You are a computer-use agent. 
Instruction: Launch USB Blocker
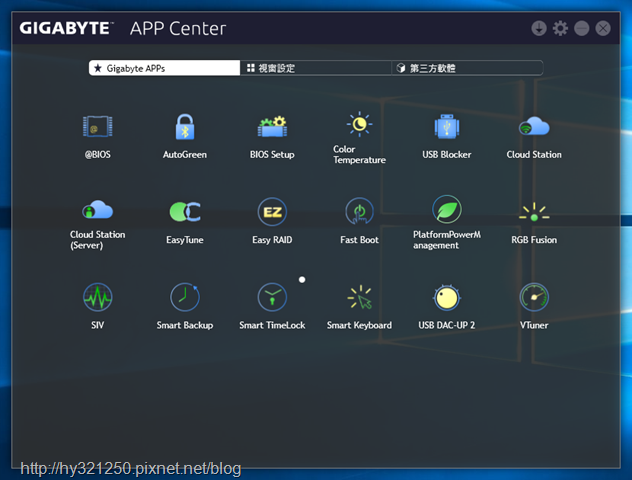(x=446, y=127)
